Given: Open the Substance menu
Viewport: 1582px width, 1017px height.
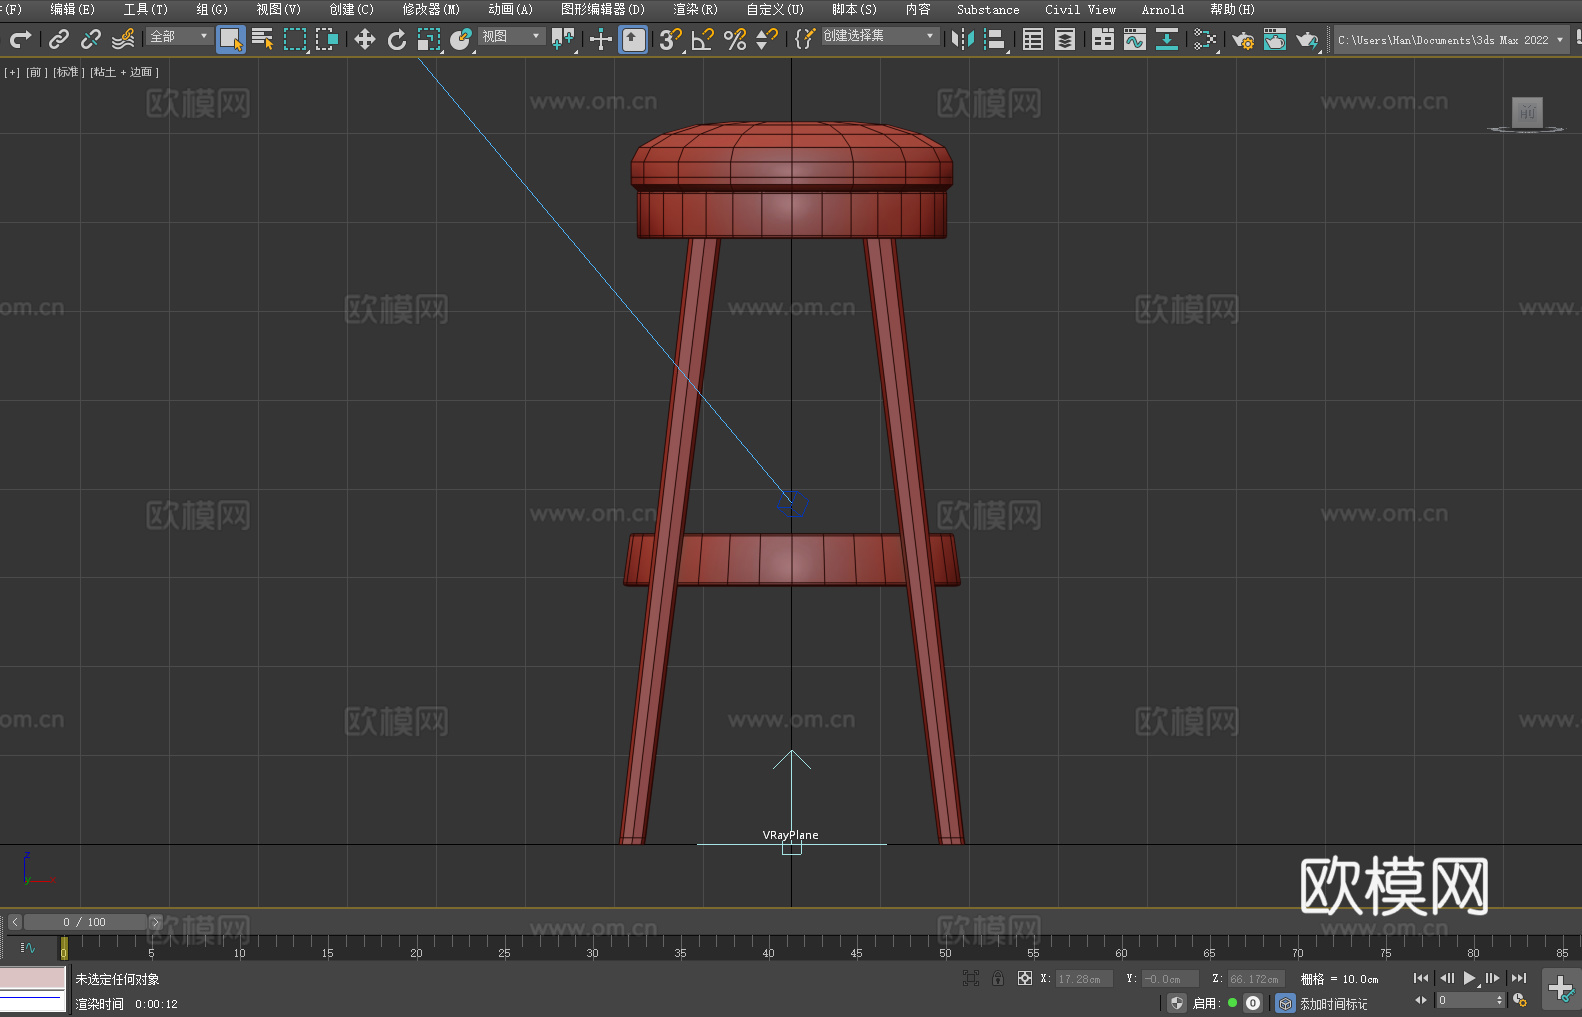Looking at the screenshot, I should 988,9.
